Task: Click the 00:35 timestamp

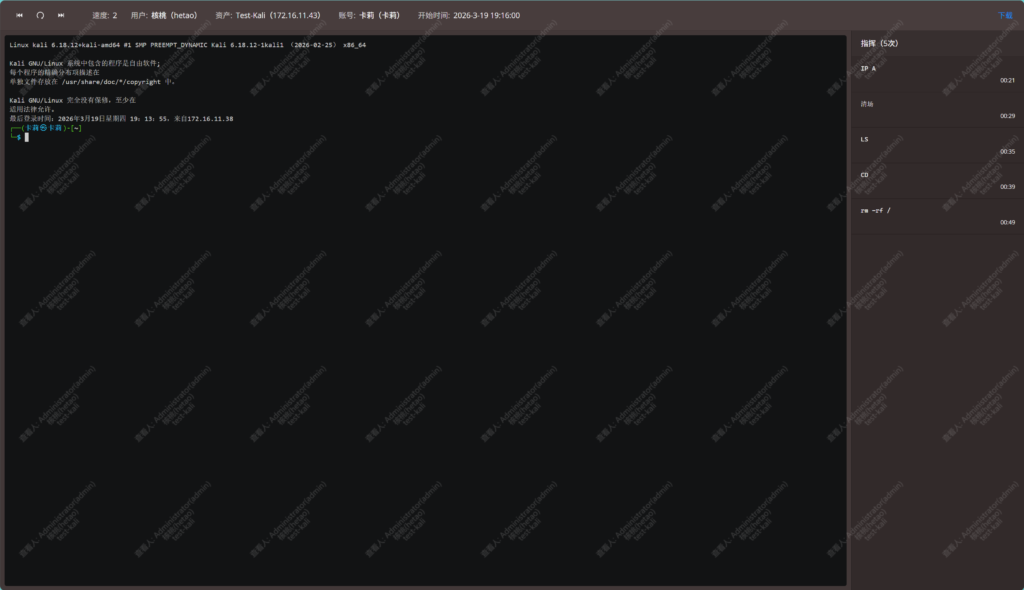Action: pyautogui.click(x=1007, y=152)
